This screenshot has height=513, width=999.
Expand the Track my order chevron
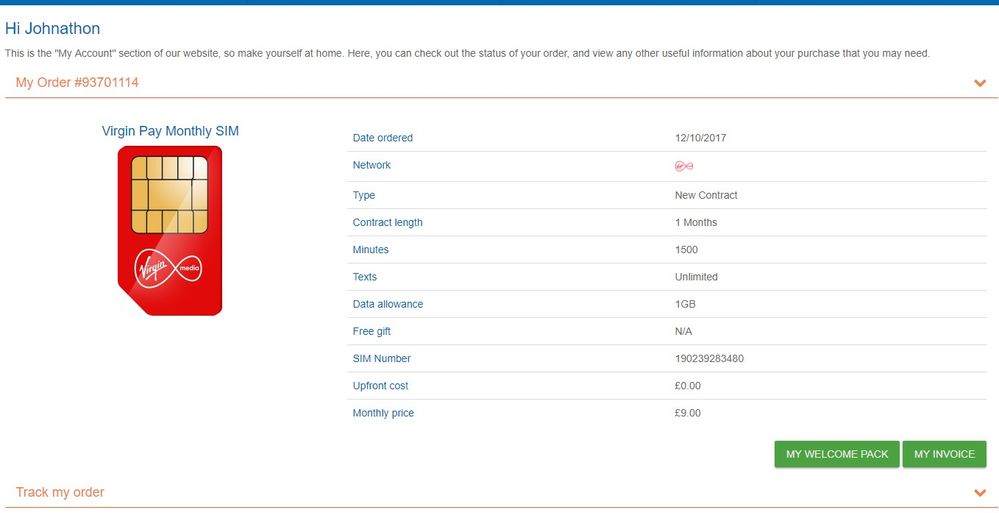click(x=980, y=493)
